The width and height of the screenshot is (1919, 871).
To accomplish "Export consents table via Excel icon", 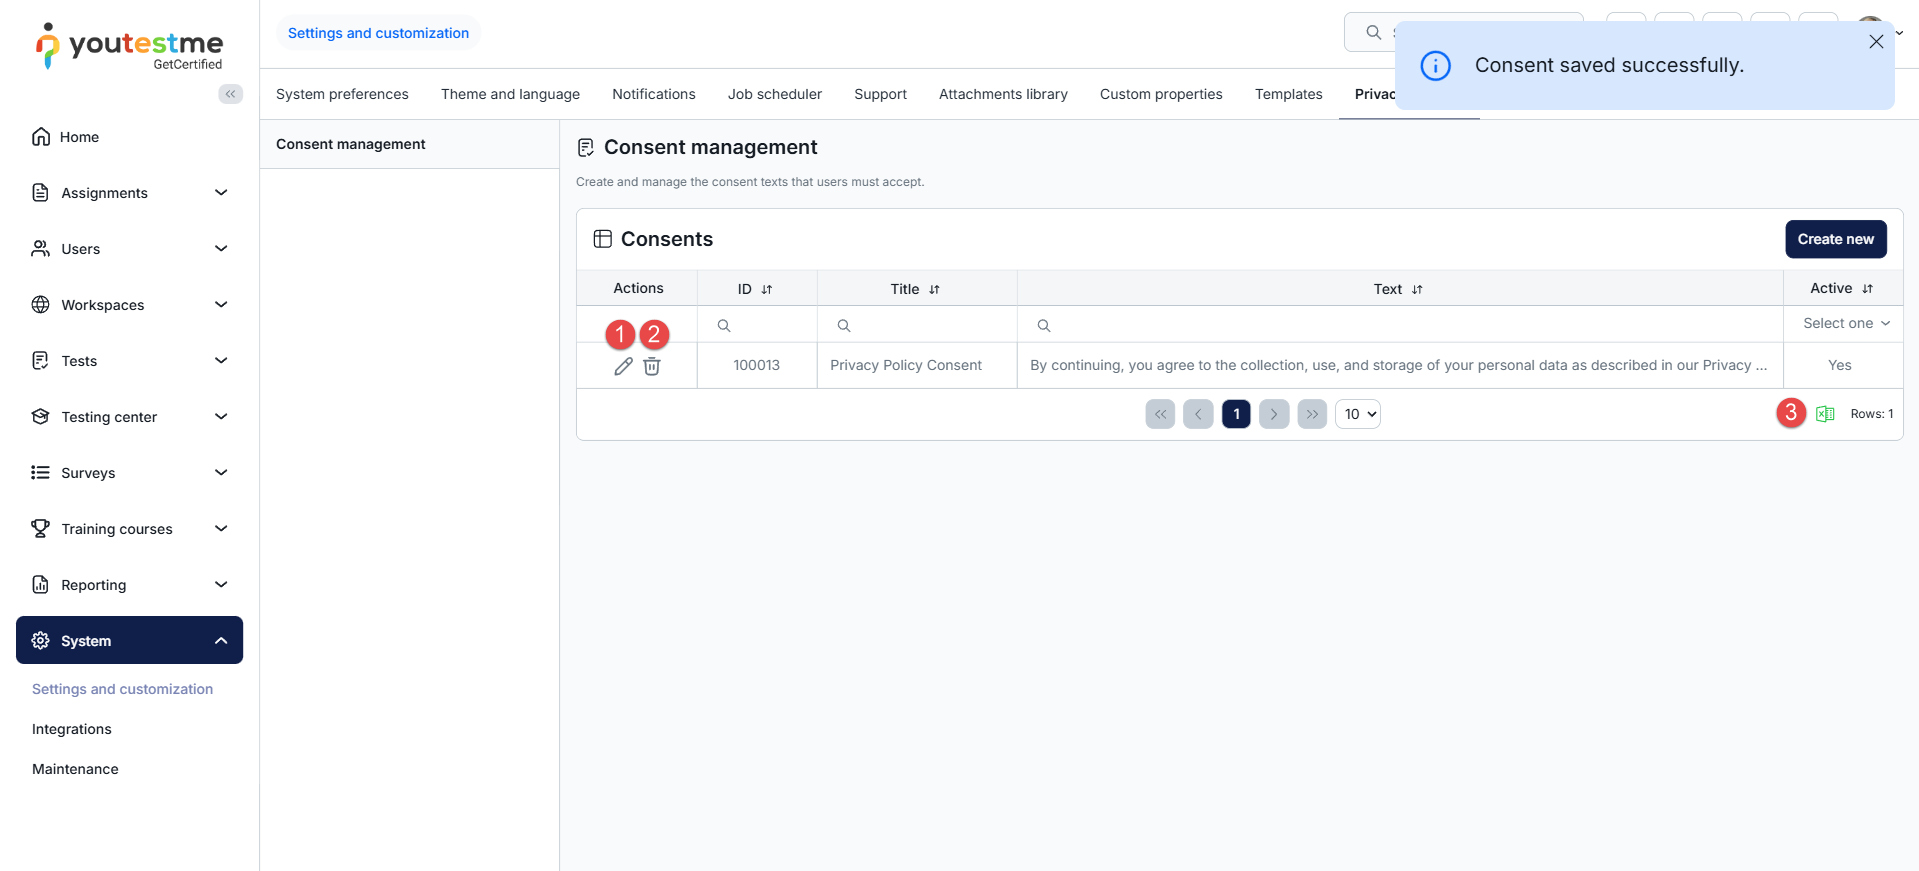I will (x=1825, y=414).
